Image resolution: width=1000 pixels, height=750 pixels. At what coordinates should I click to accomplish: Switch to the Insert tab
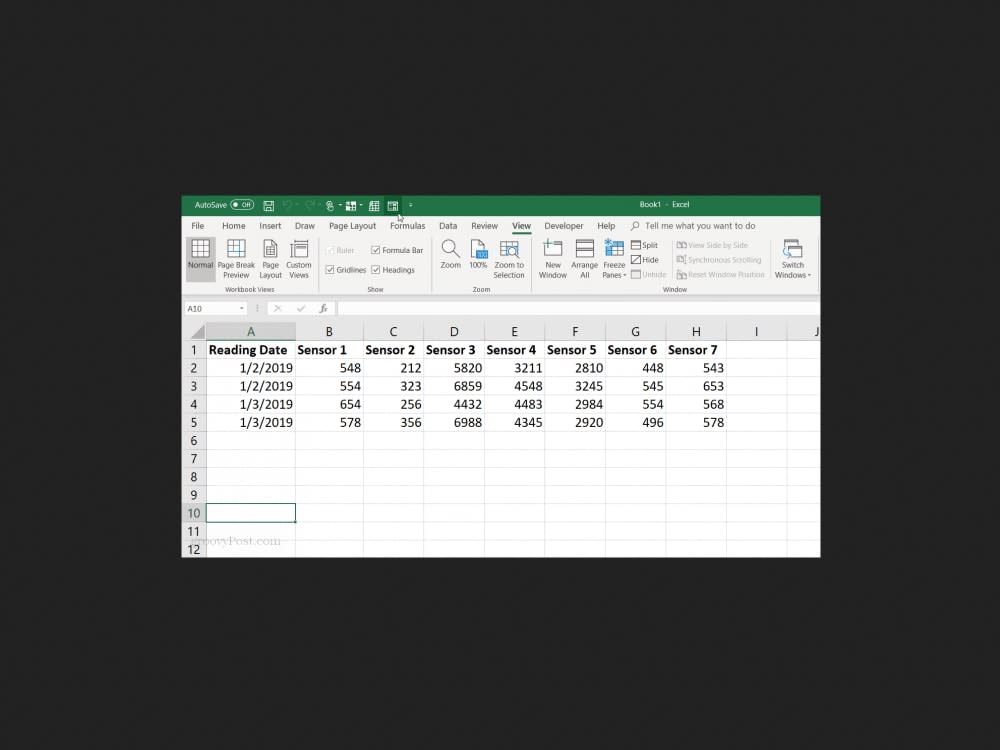[x=270, y=226]
